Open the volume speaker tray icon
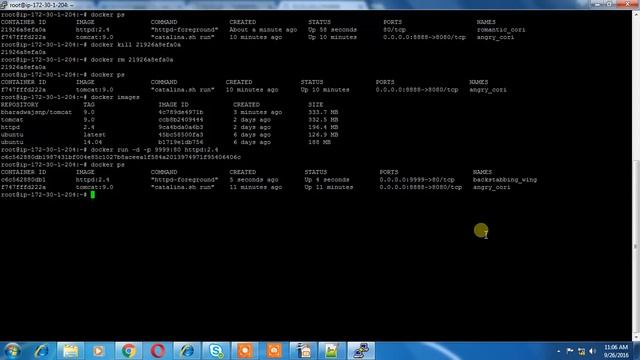 (x=592, y=351)
